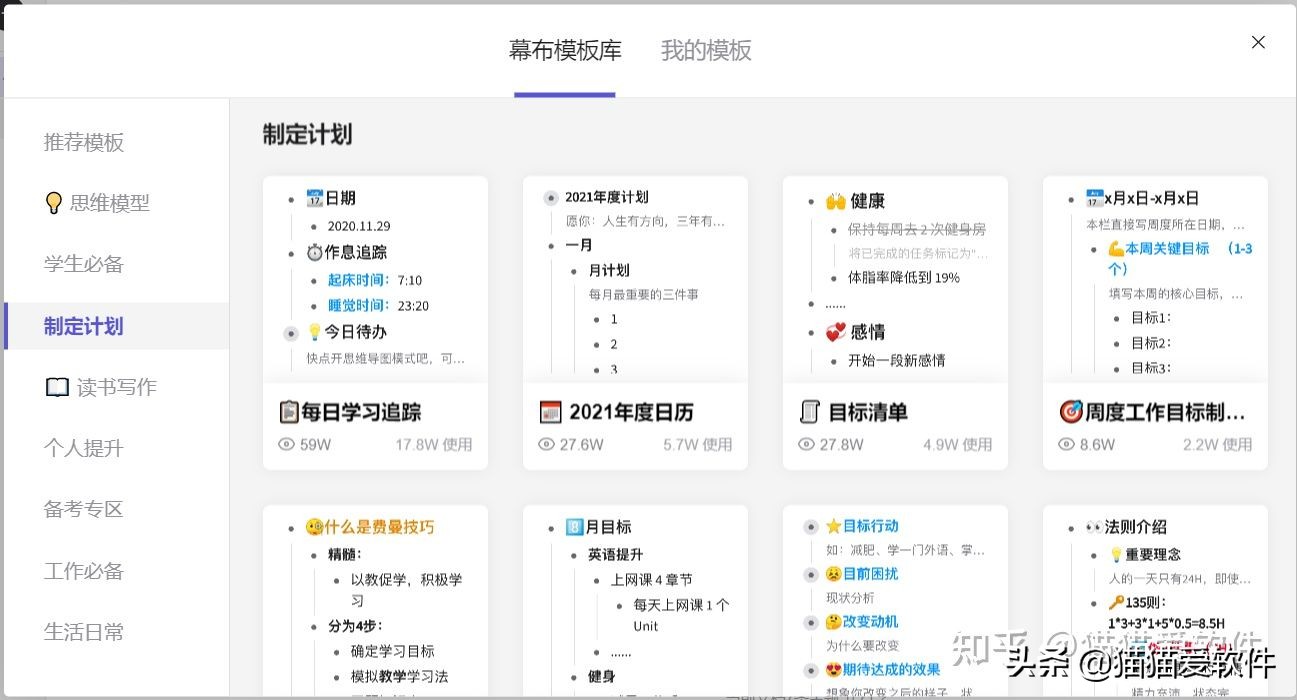Collapse the 今日待办 outline node

point(290,333)
